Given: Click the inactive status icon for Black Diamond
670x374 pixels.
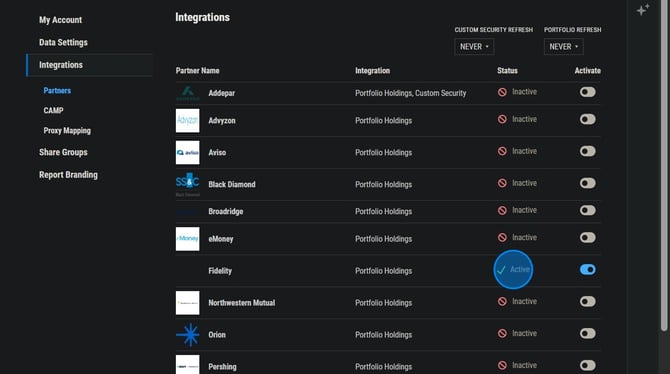Looking at the screenshot, I should point(502,183).
